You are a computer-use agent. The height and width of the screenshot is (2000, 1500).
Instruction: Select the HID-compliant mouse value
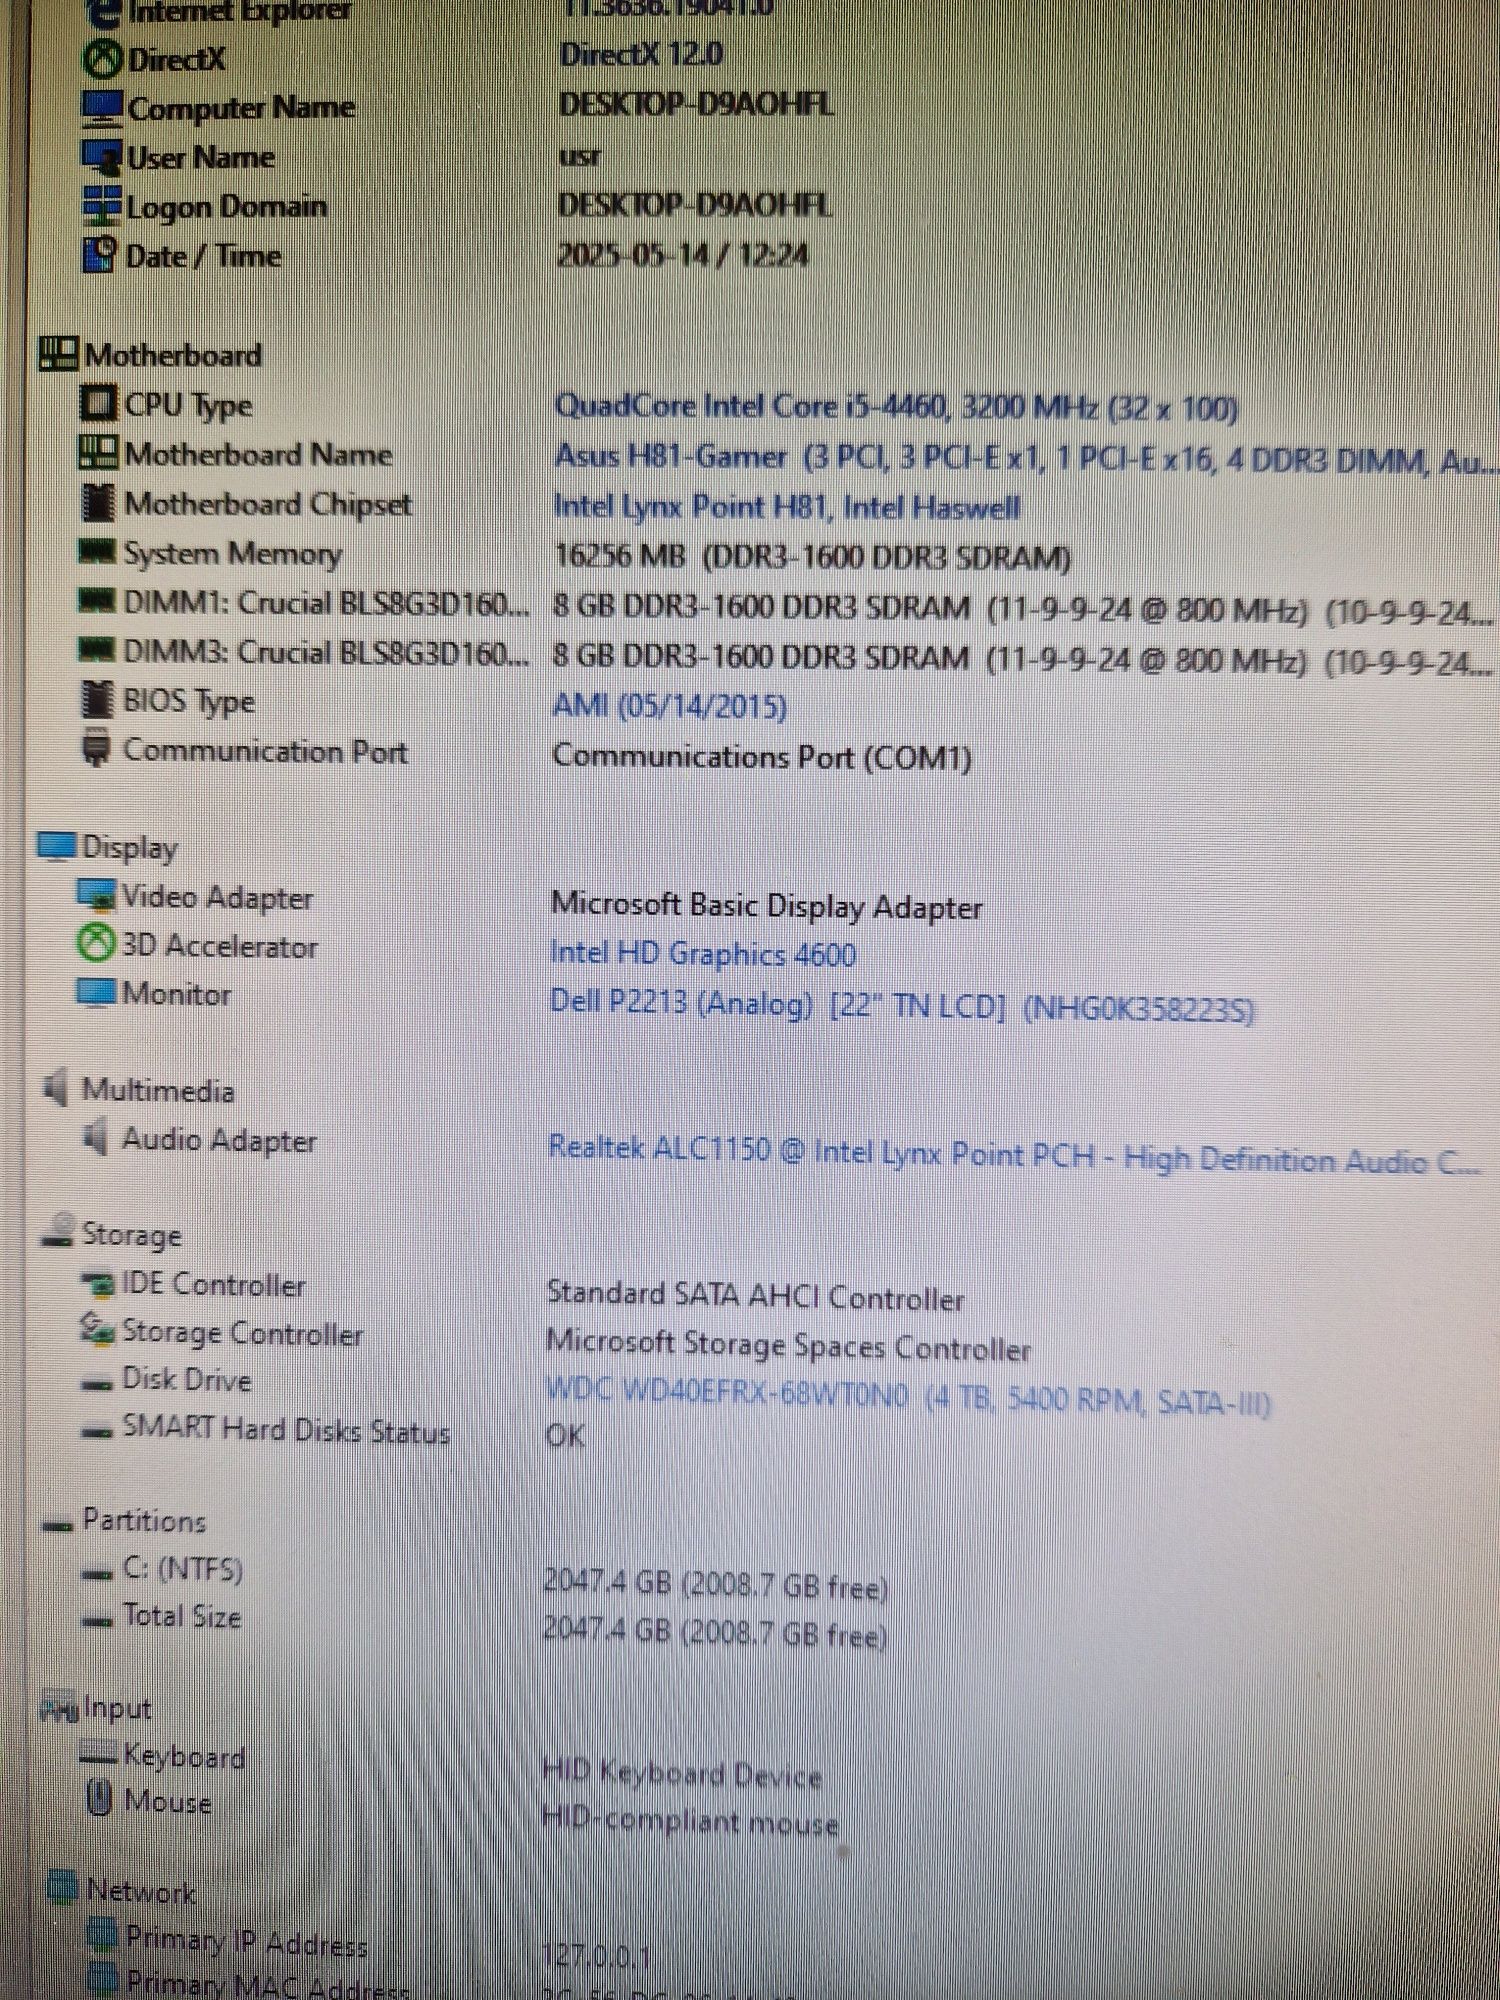pos(690,1821)
